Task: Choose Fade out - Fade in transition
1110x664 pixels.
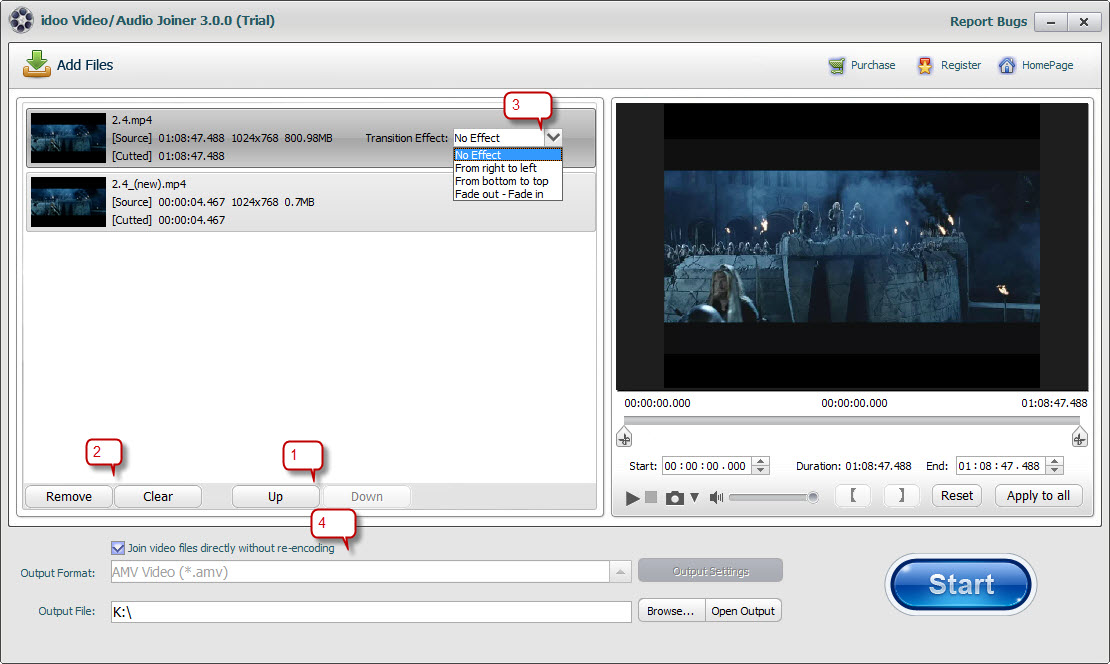Action: coord(508,194)
